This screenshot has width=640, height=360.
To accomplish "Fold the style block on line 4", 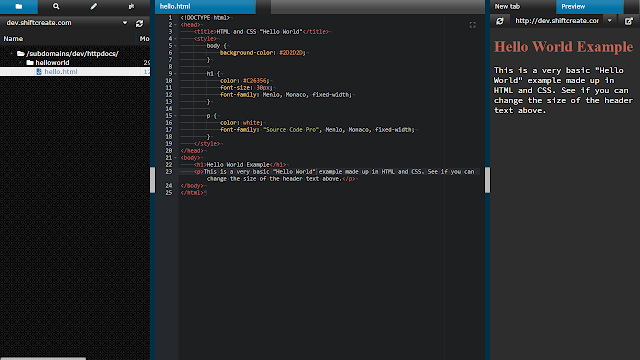I will pyautogui.click(x=176, y=39).
